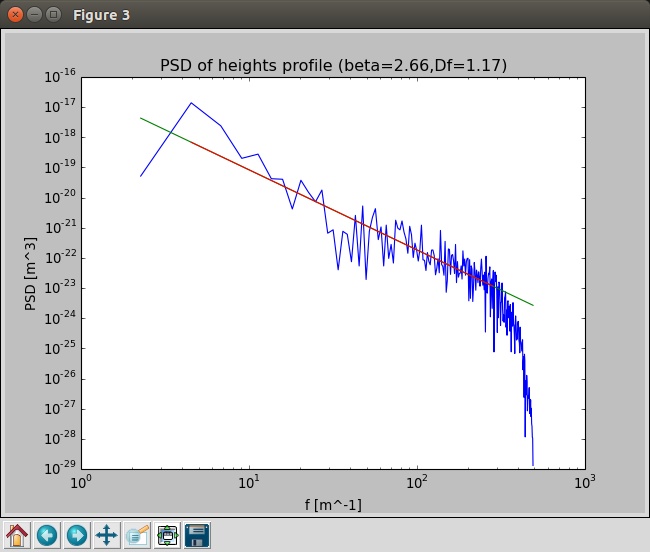The width and height of the screenshot is (650, 552).
Task: Click the 'Figure 3' window title text
Action: point(101,15)
